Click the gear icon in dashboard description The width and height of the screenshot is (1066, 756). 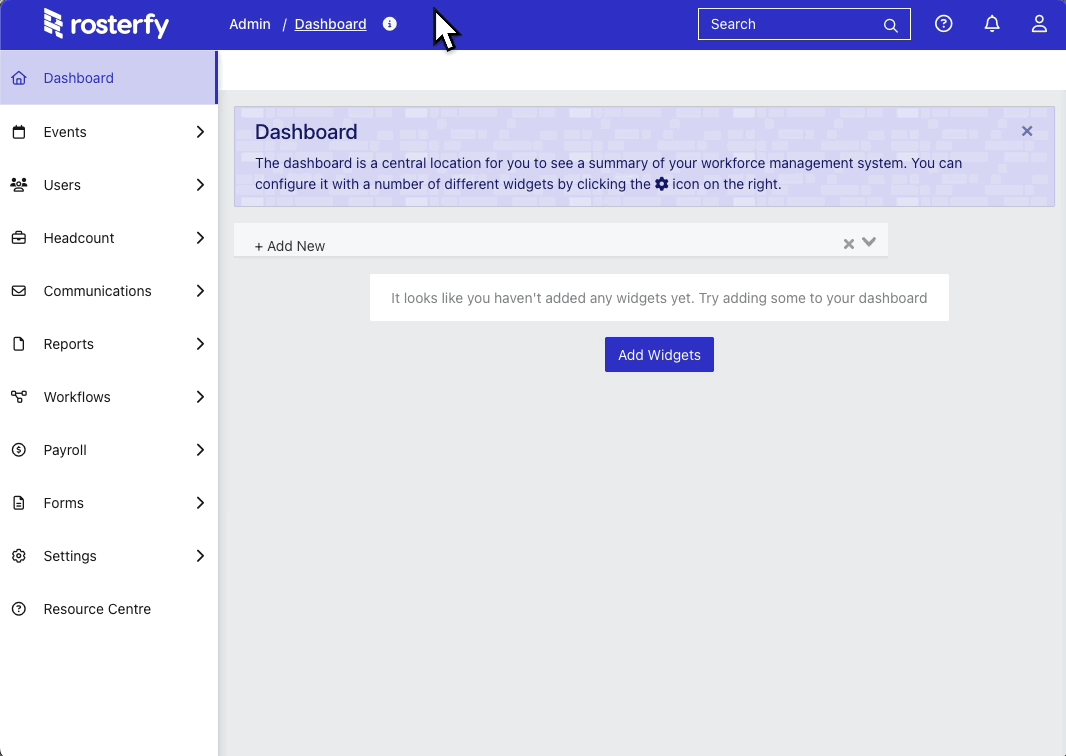[661, 184]
